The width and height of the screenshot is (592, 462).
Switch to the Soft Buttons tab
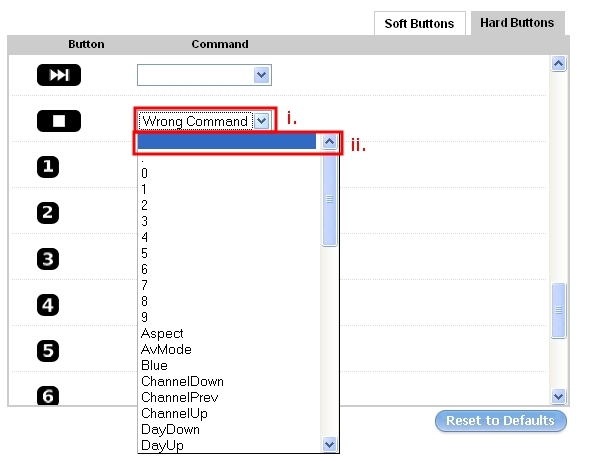point(419,23)
